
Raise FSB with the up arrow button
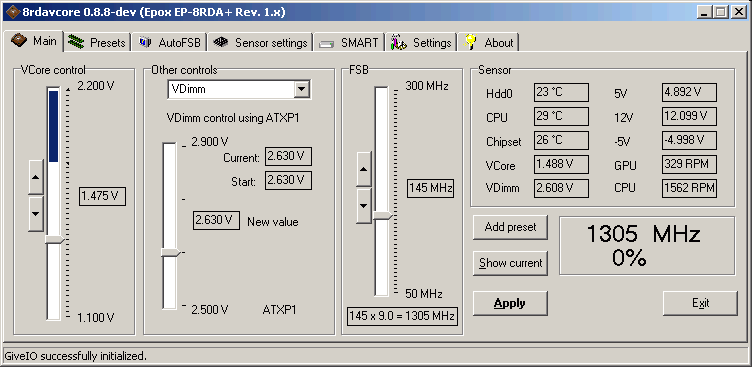tap(364, 169)
